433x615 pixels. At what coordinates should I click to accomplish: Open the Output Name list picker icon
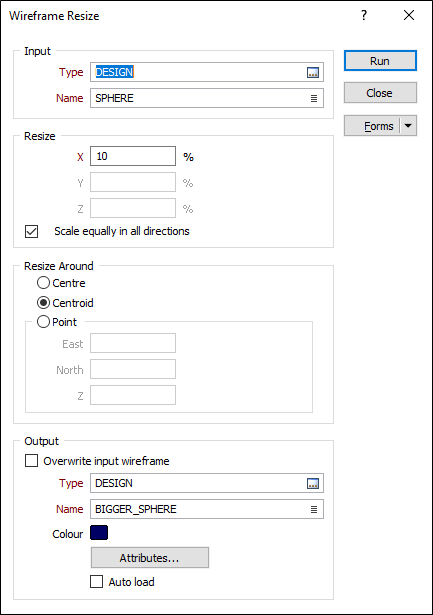point(314,509)
